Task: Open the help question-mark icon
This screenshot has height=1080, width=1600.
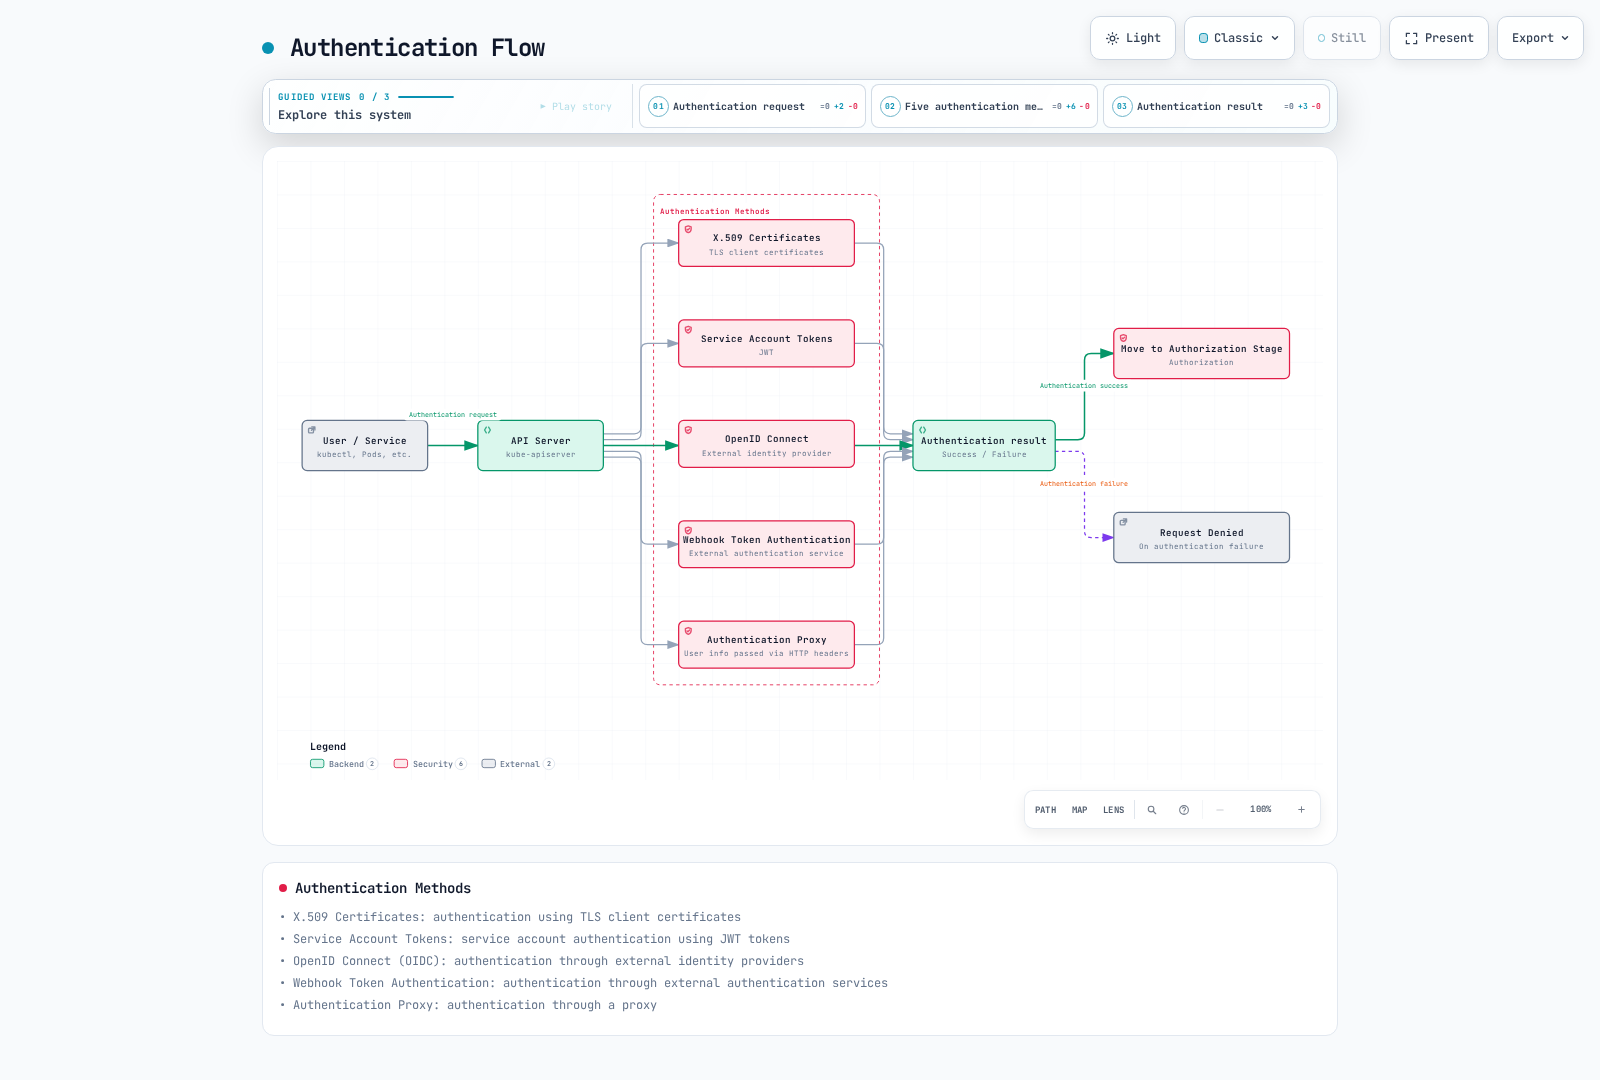Action: coord(1184,810)
